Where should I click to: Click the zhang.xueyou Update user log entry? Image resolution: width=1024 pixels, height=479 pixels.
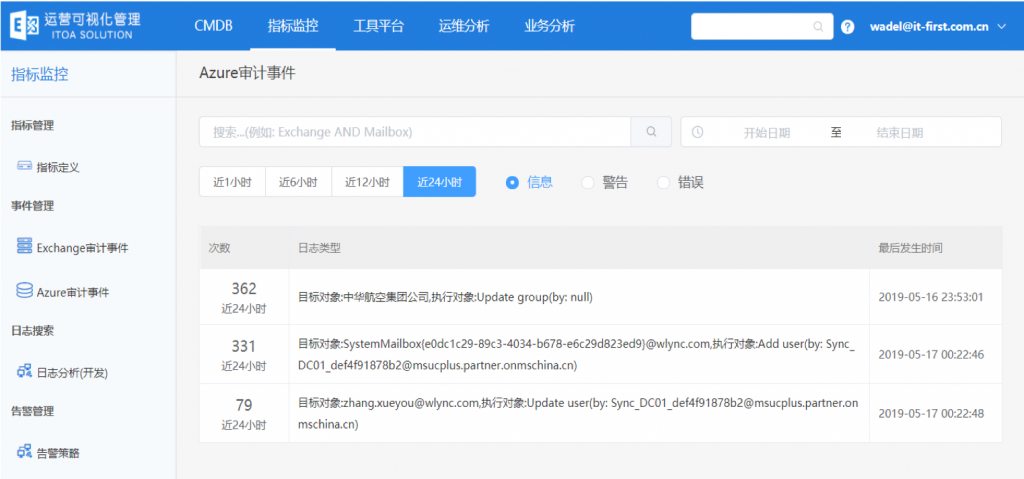[x=578, y=414]
